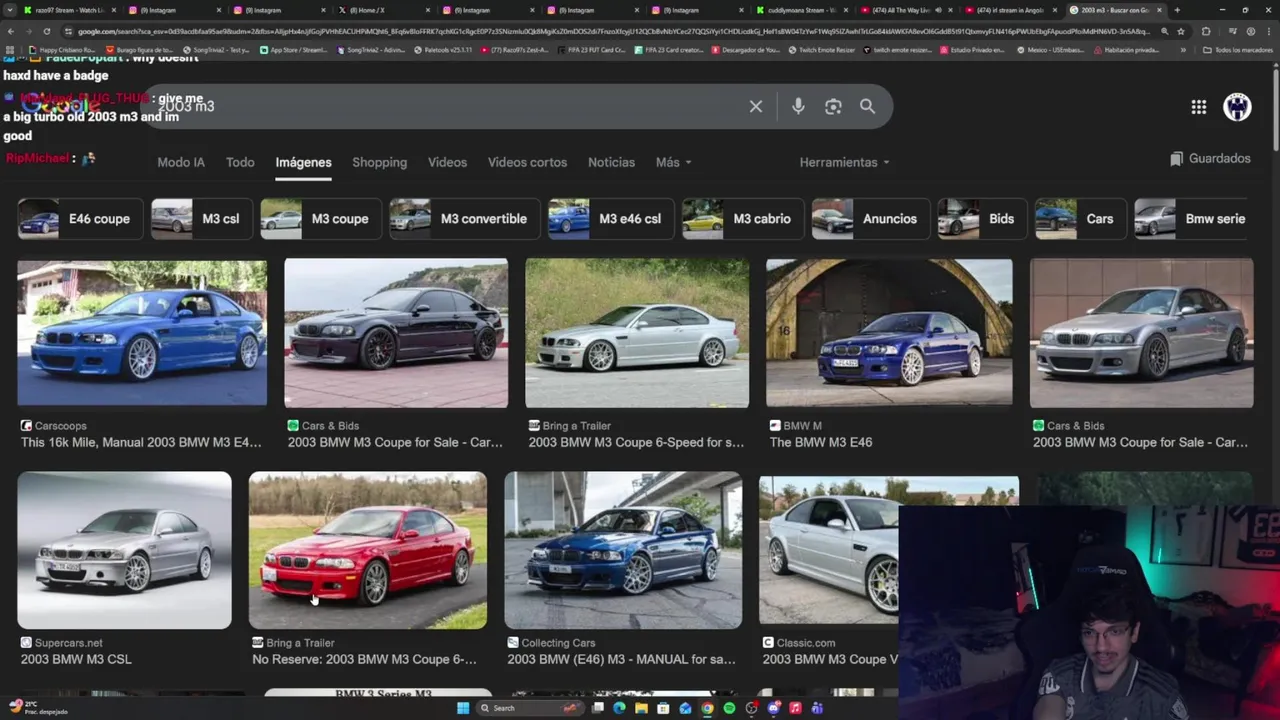The width and height of the screenshot is (1280, 720).
Task: Open the Google account profile avatar
Action: 1237,107
